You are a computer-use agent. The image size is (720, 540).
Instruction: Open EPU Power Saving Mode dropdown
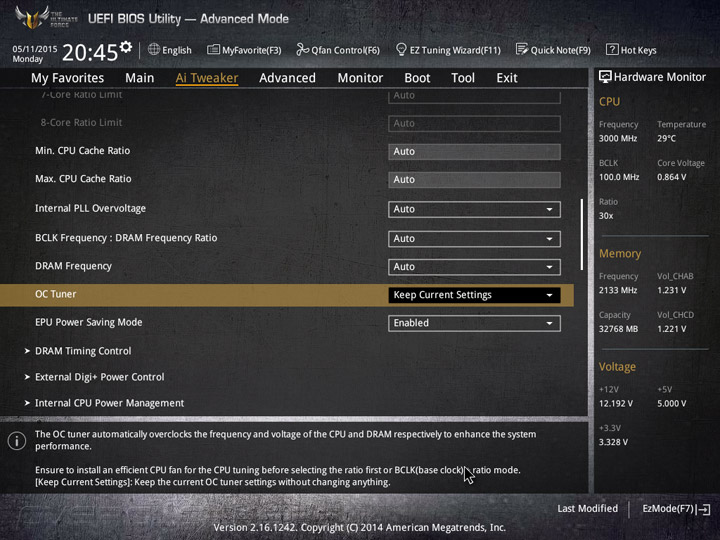[474, 323]
